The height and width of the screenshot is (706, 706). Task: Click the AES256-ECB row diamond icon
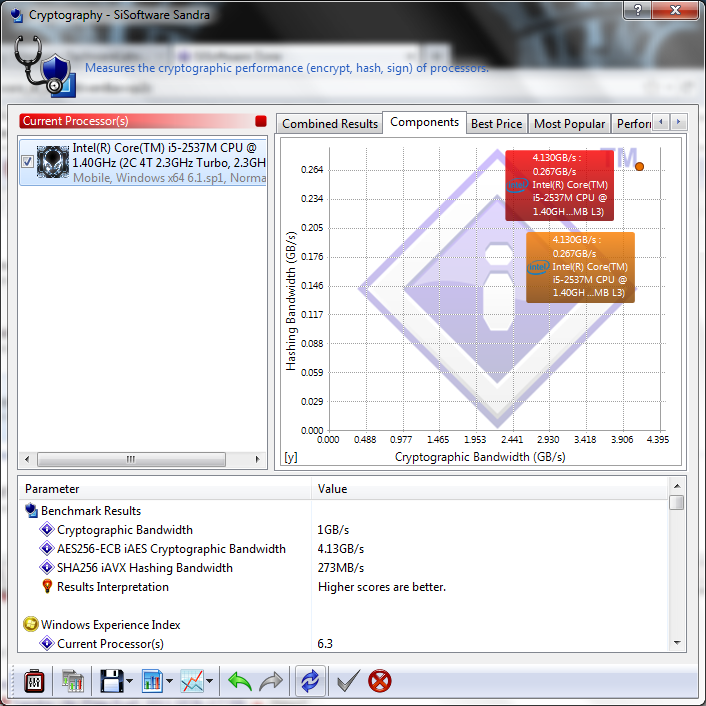47,548
